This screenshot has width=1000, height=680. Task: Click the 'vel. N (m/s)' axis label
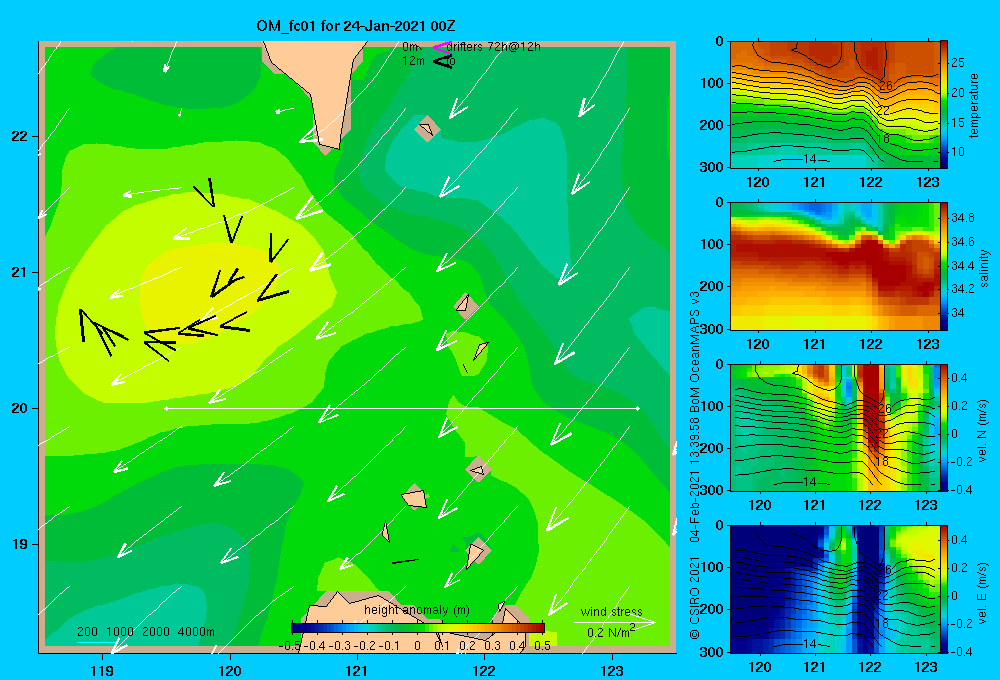983,431
